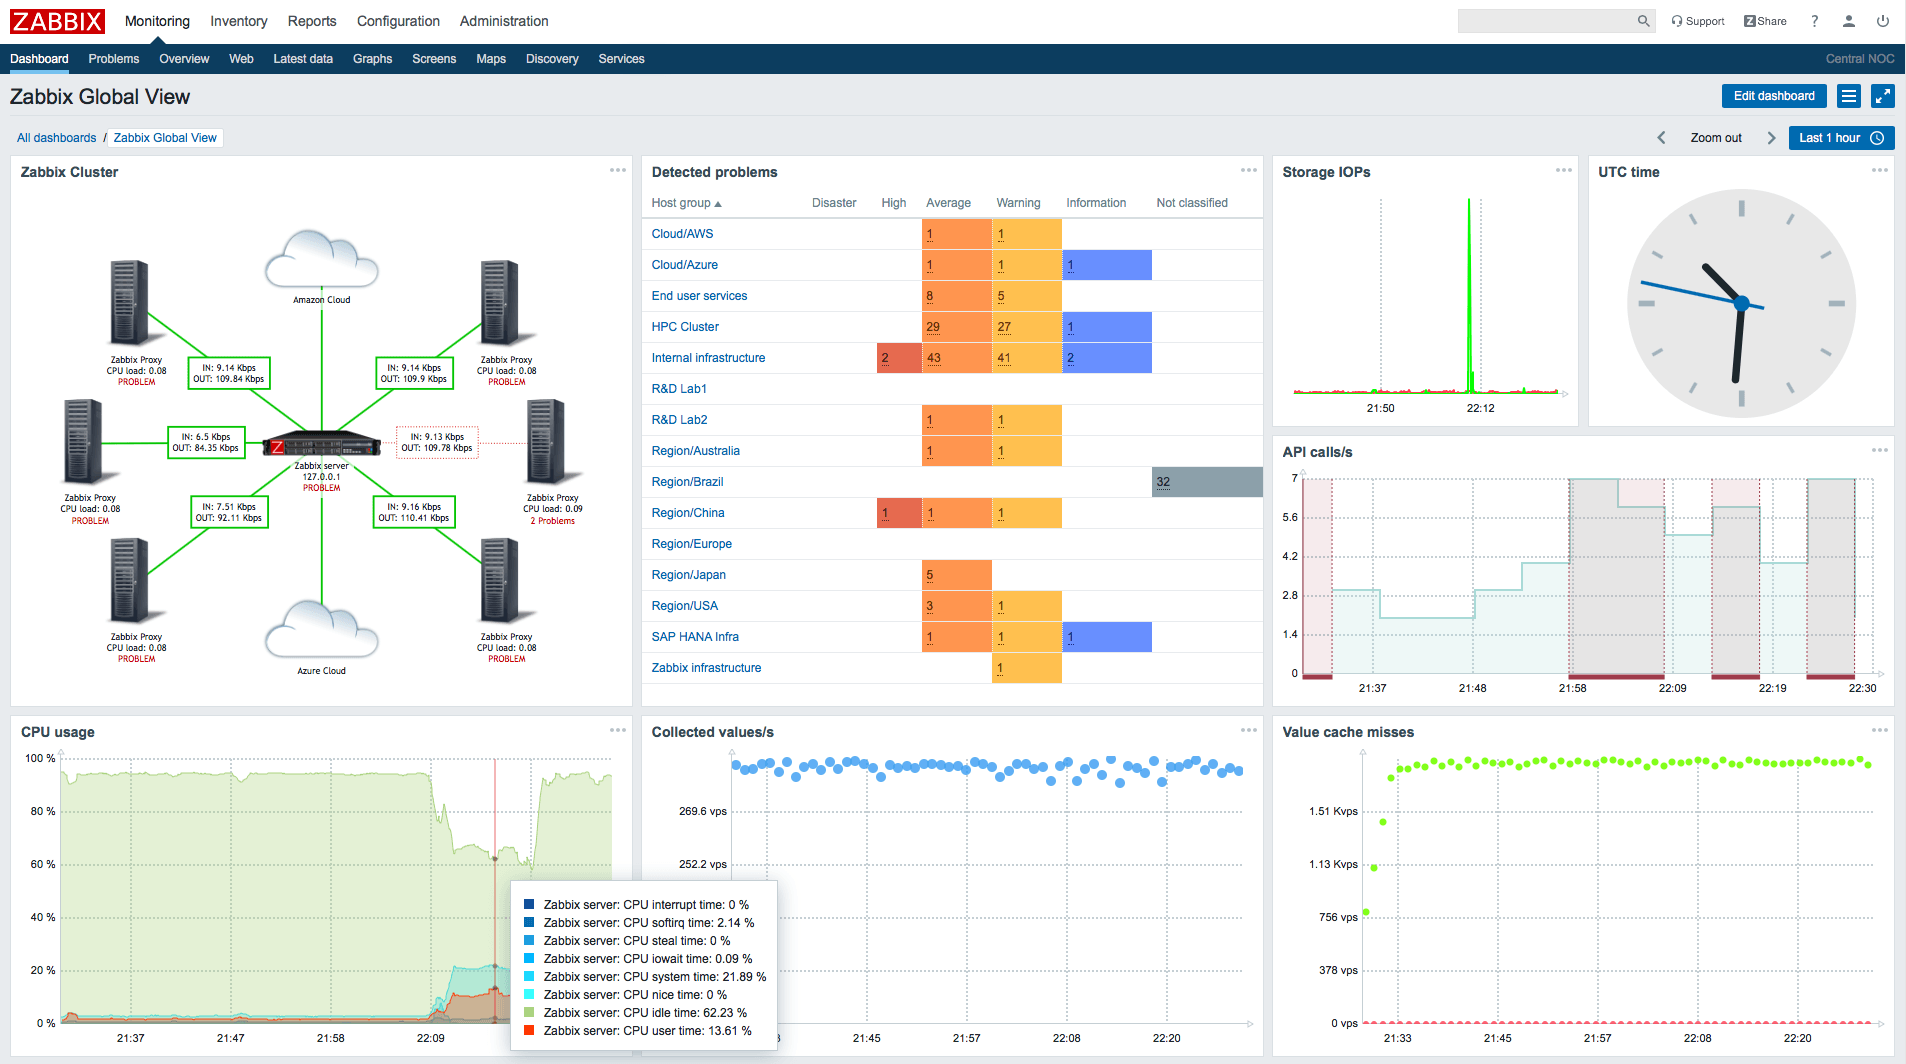Click inside the top search field
The image size is (1906, 1064).
[1545, 21]
